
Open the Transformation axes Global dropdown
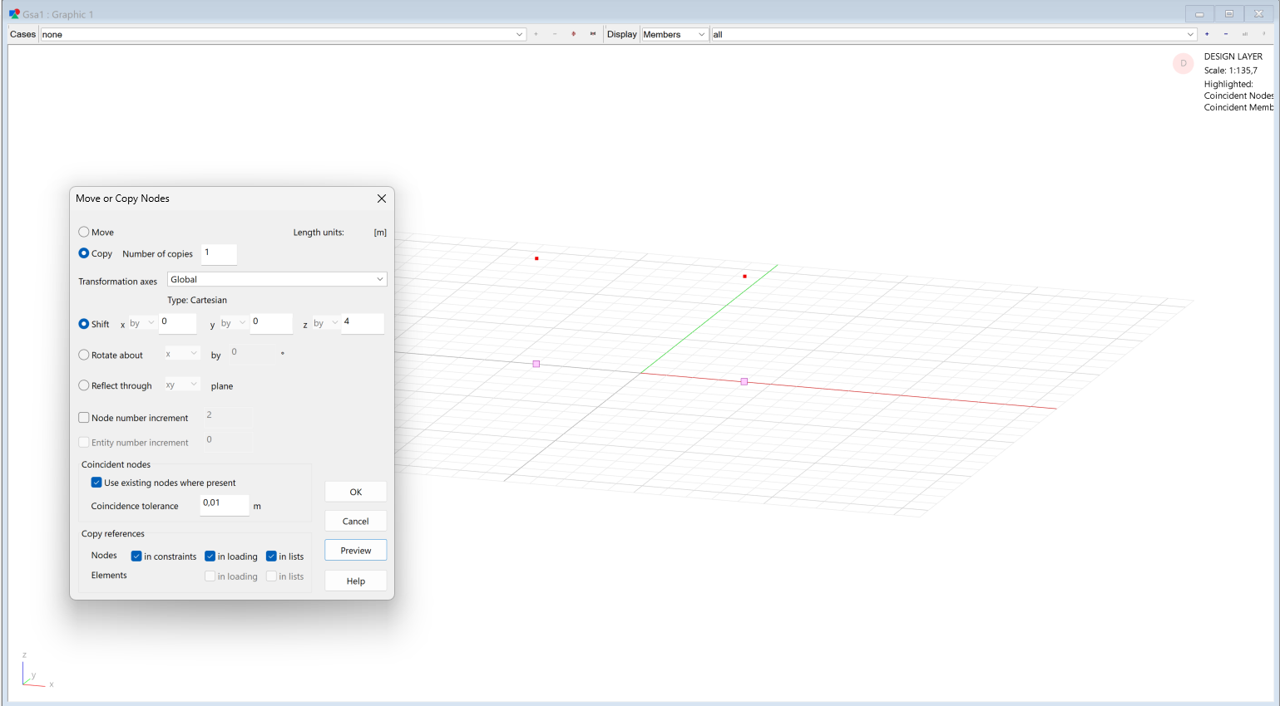(x=277, y=280)
